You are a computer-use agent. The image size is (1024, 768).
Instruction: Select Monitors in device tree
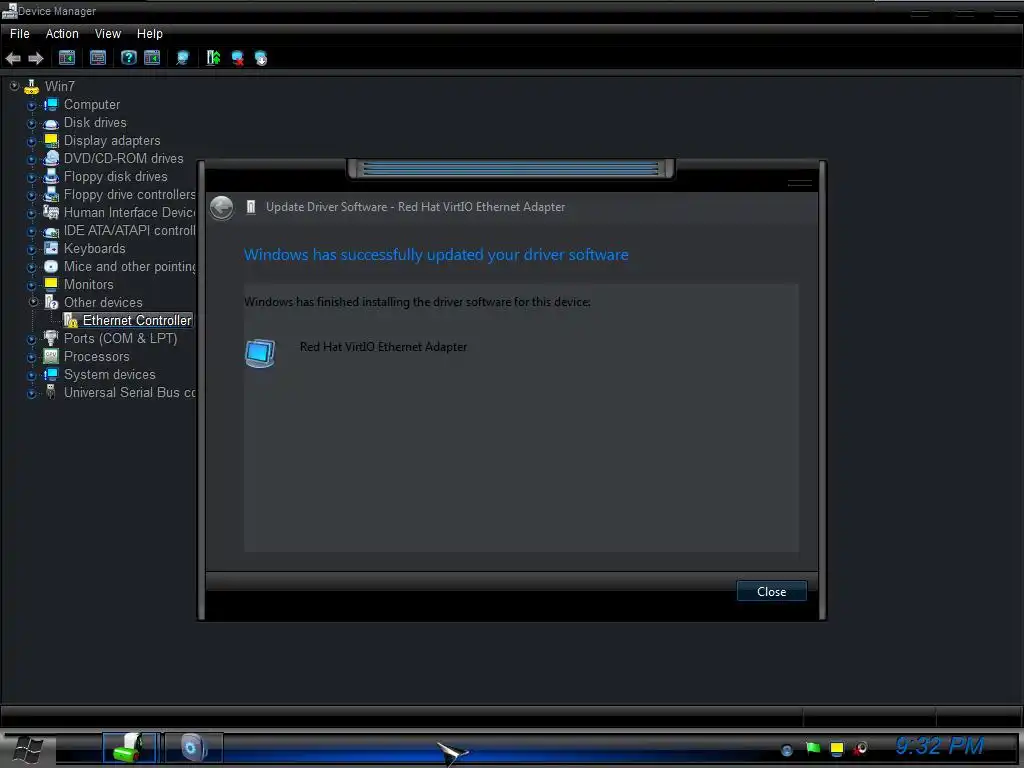89,284
